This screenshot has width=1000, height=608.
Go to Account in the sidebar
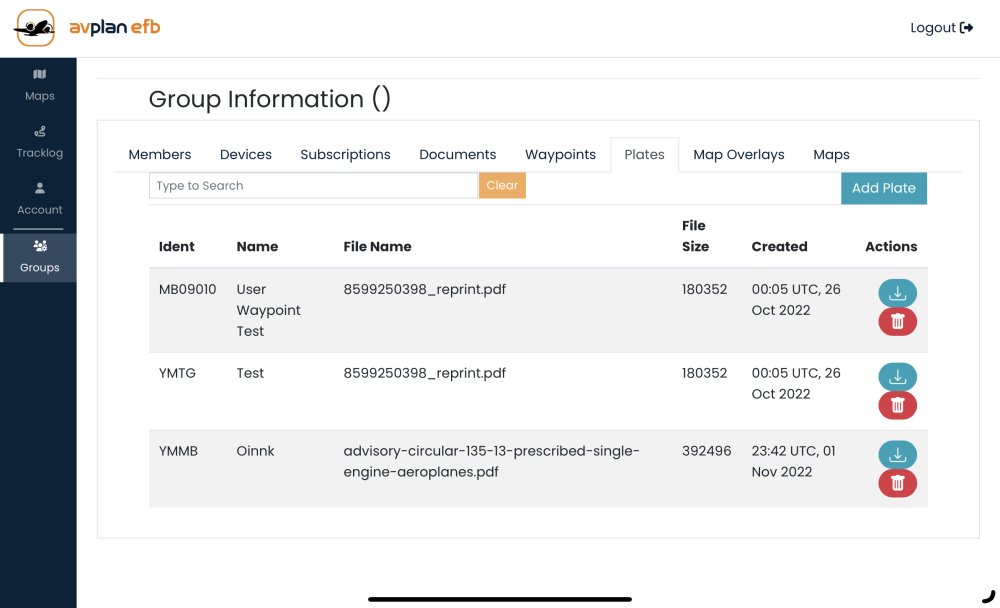click(39, 198)
